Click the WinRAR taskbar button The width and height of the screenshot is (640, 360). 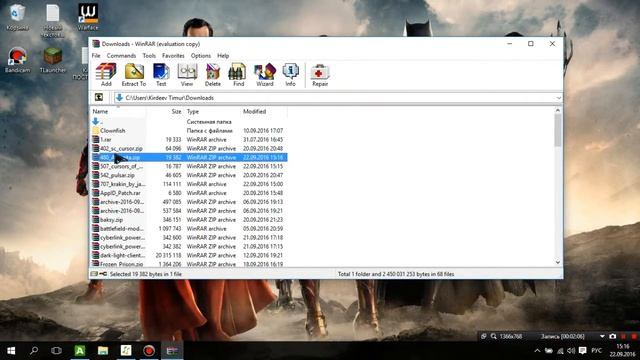coord(172,351)
